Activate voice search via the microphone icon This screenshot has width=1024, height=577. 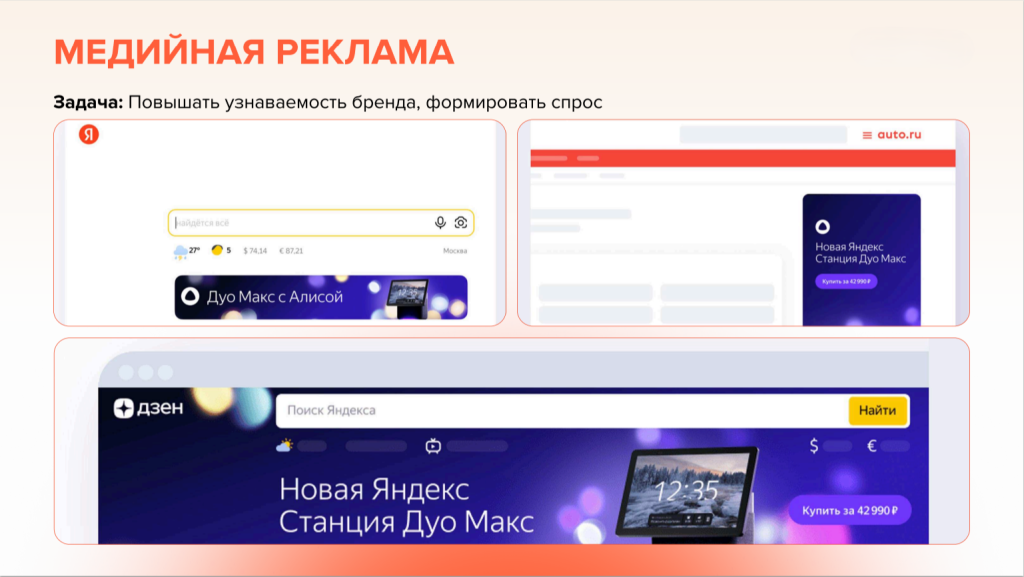coord(440,222)
